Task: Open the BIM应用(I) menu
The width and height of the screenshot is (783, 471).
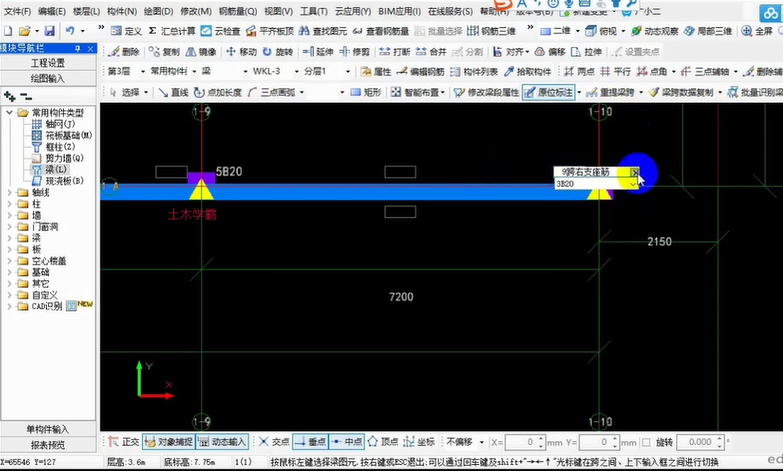Action: point(399,11)
